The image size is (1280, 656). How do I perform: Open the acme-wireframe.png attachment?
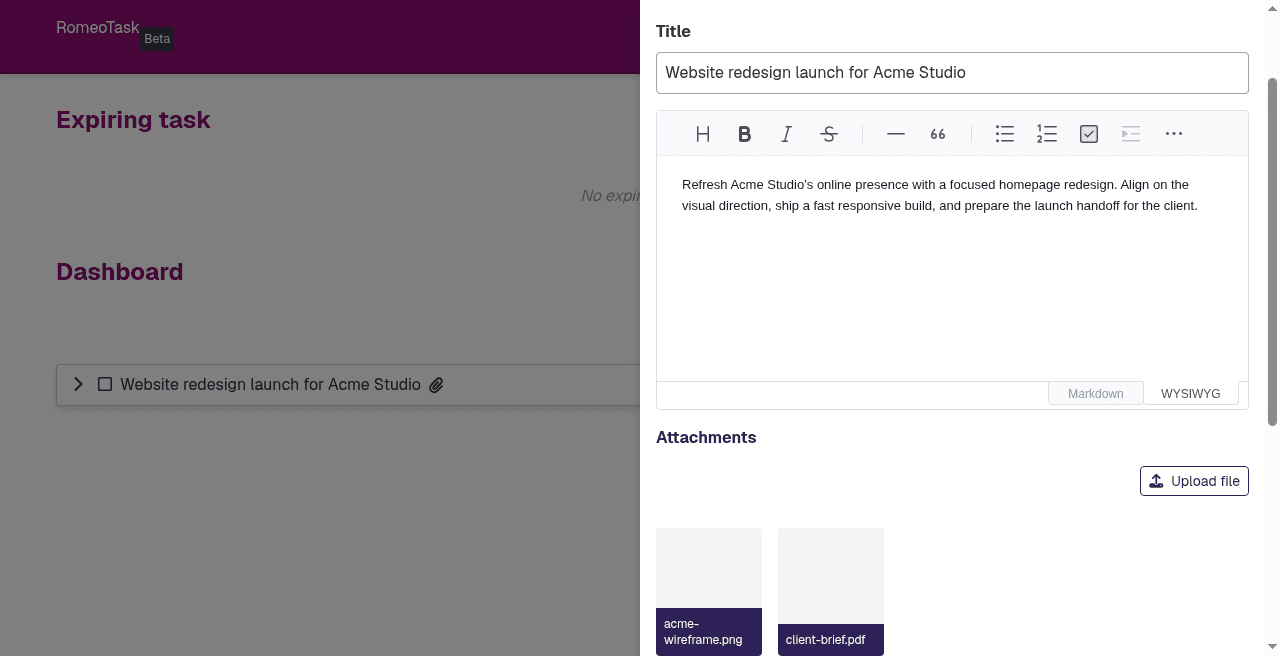[709, 592]
